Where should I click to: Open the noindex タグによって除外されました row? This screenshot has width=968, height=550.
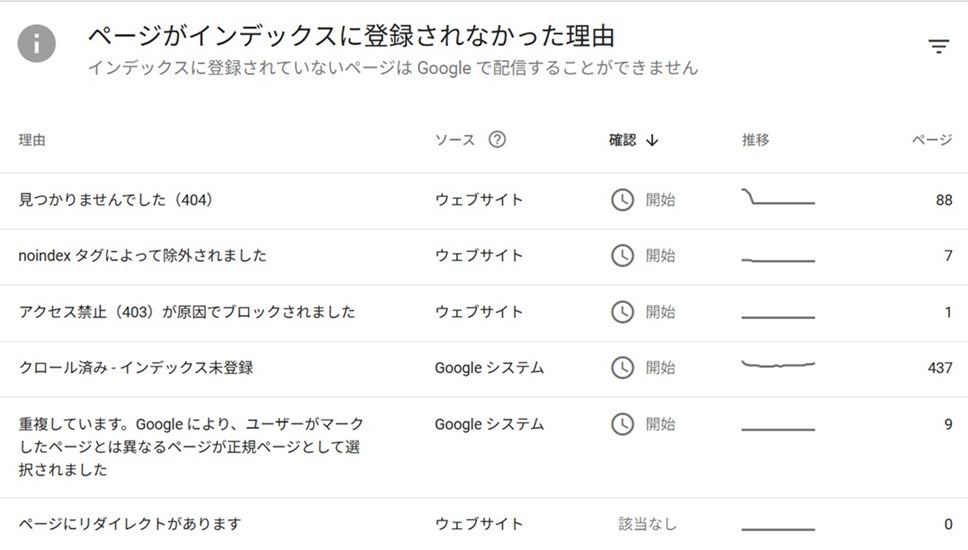coord(143,256)
